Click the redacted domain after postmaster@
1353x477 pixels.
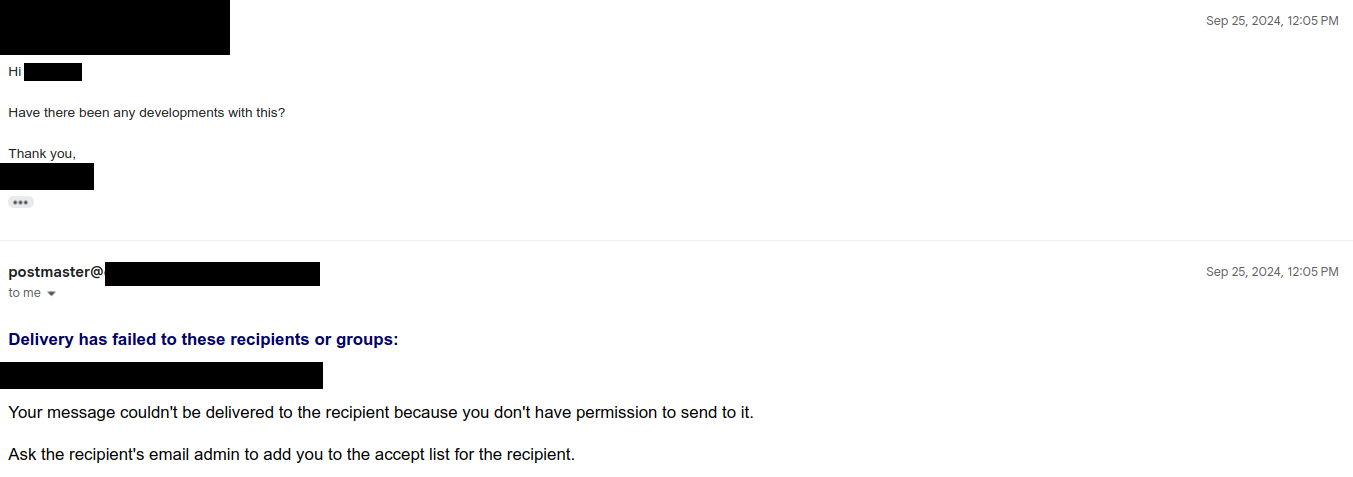(212, 273)
